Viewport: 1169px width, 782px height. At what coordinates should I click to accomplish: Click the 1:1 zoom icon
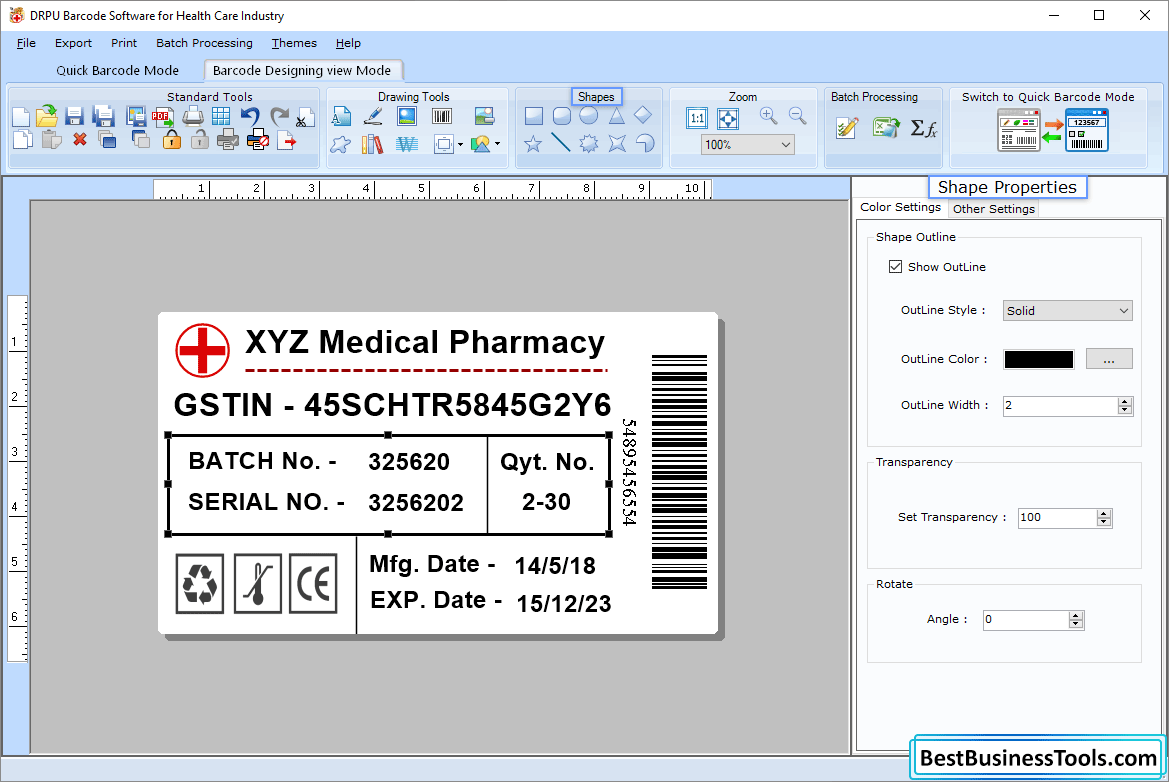click(698, 117)
